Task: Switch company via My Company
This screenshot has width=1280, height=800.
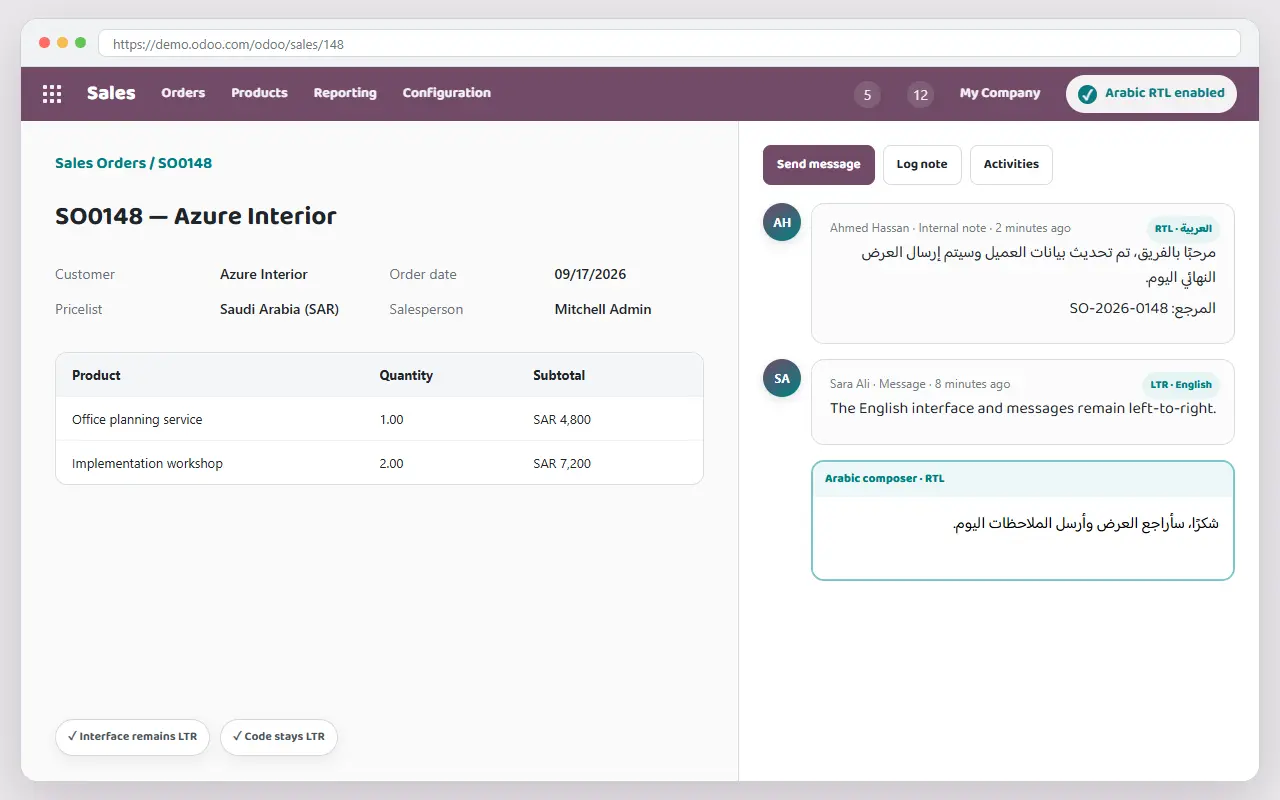Action: (x=1000, y=93)
